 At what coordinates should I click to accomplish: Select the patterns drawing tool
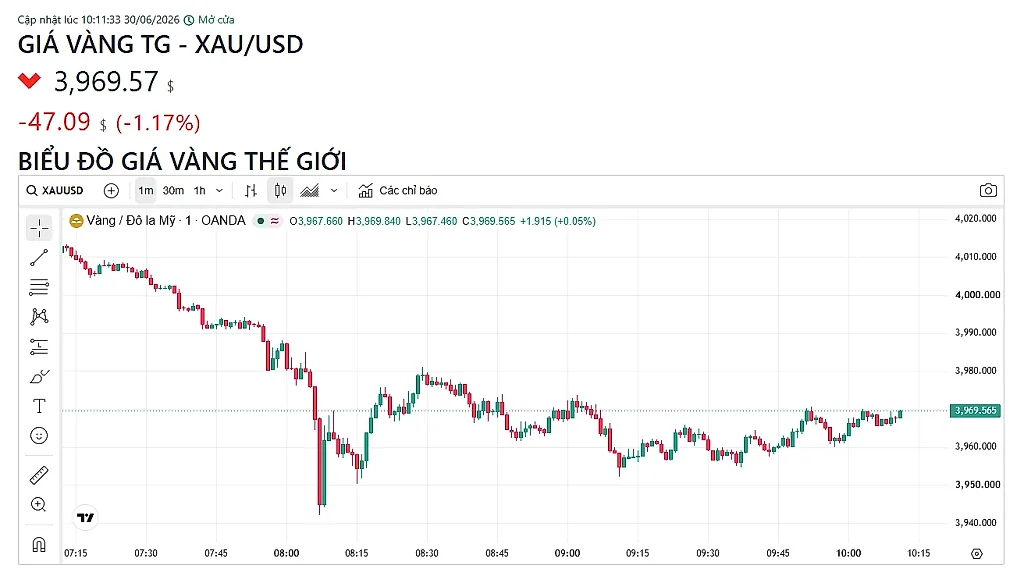(x=39, y=317)
